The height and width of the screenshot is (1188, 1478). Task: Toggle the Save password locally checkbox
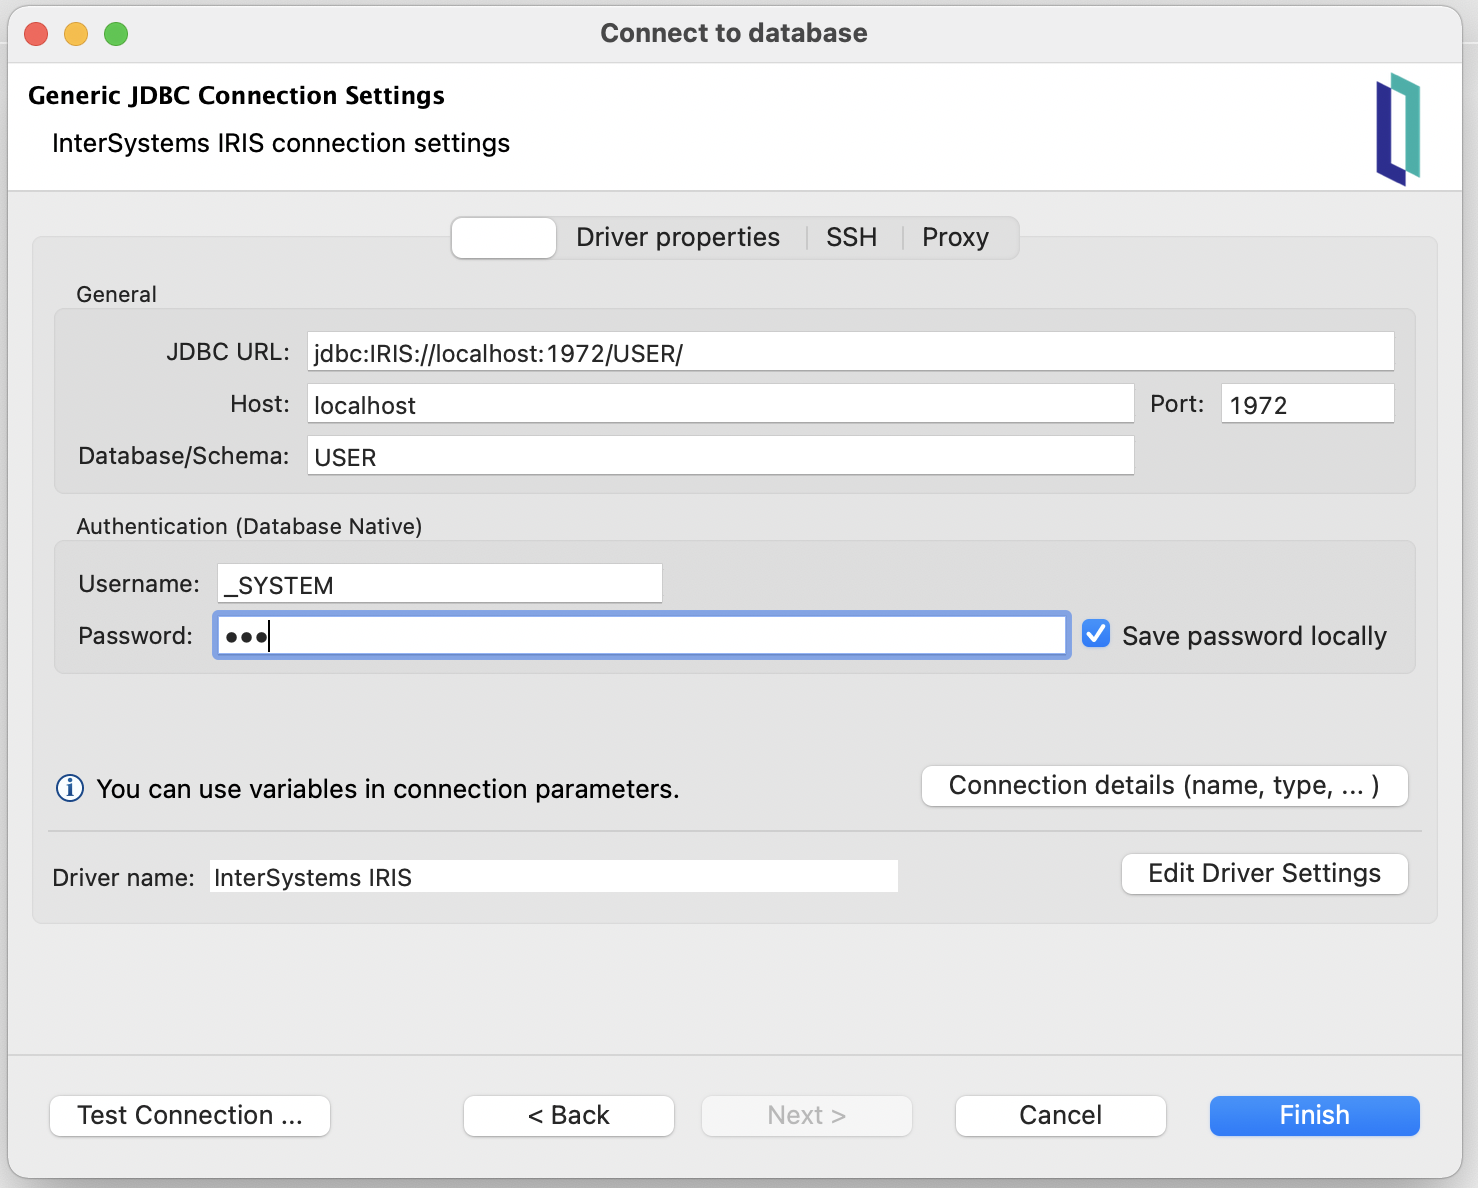[x=1096, y=634]
